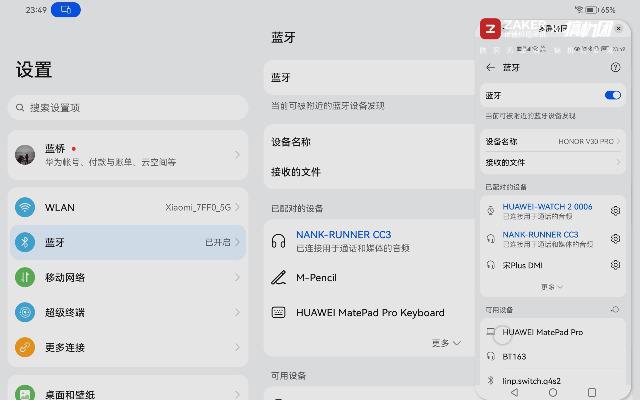This screenshot has width=640, height=400.
Task: Click the green 移动网络 icon
Action: [x=25, y=278]
